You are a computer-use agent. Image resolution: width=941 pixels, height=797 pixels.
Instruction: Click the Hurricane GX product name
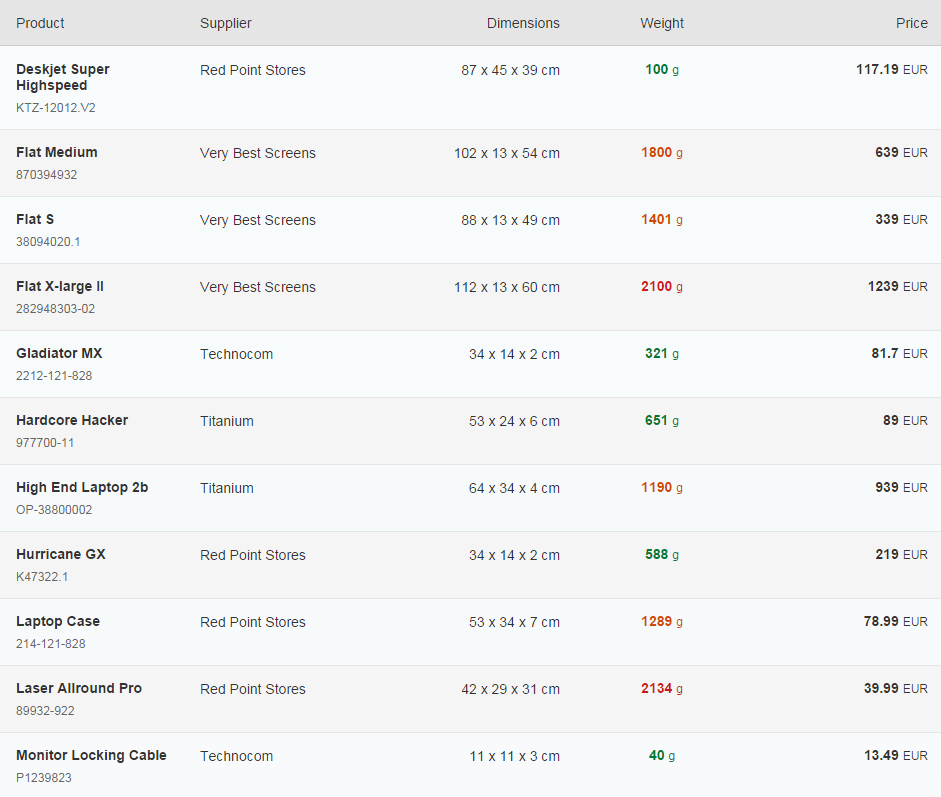[x=61, y=555]
